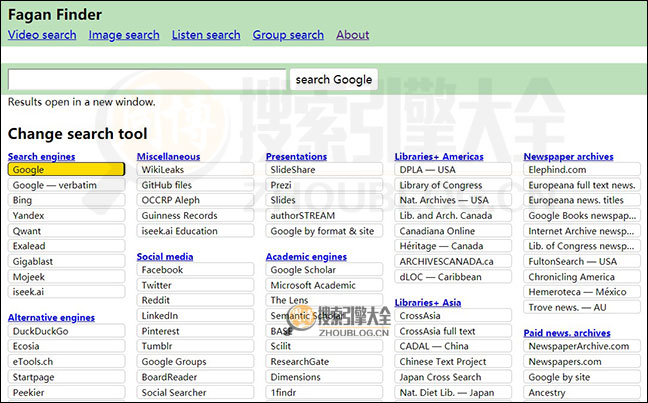
Task: Open the Listen search link
Action: click(x=206, y=35)
